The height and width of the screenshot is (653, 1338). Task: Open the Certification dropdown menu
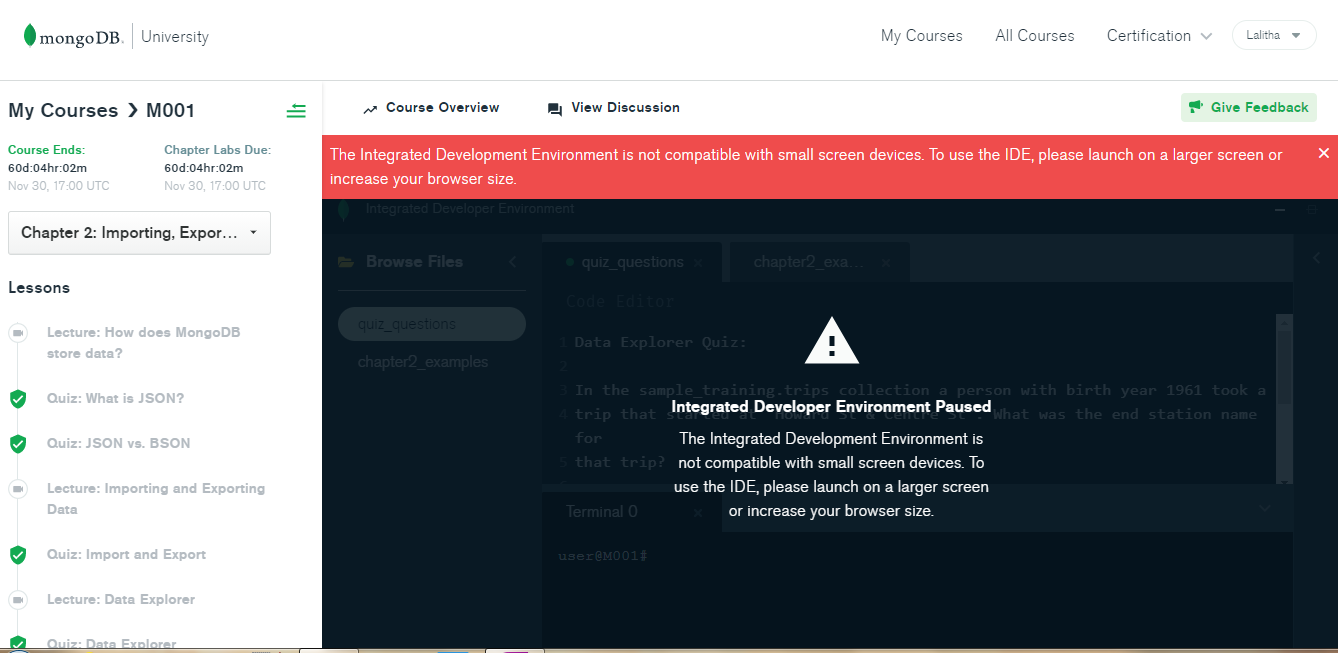pyautogui.click(x=1158, y=35)
